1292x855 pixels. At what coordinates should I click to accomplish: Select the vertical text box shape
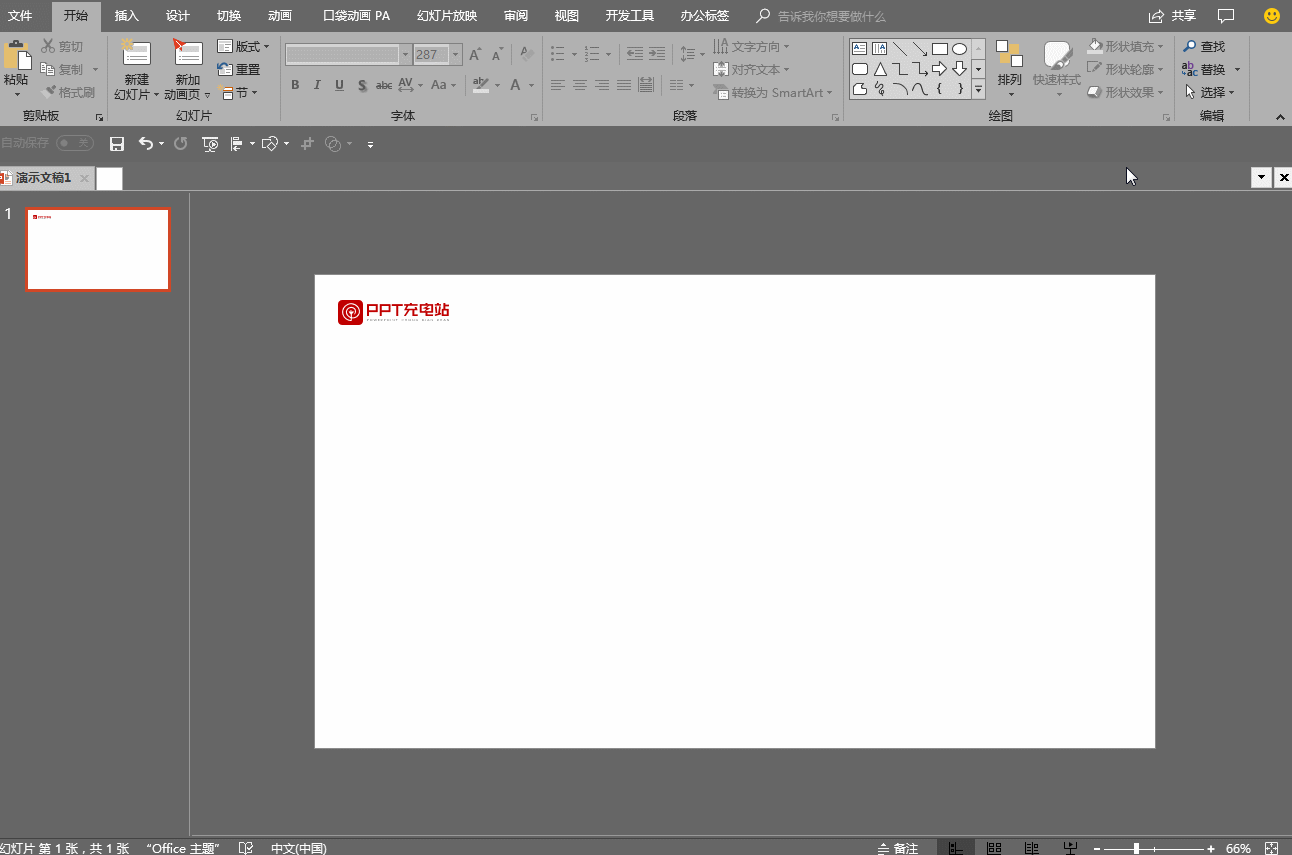pos(879,49)
